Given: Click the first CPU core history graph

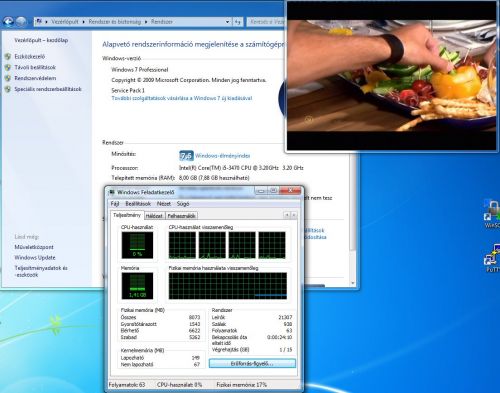Looking at the screenshot, I should [x=182, y=245].
